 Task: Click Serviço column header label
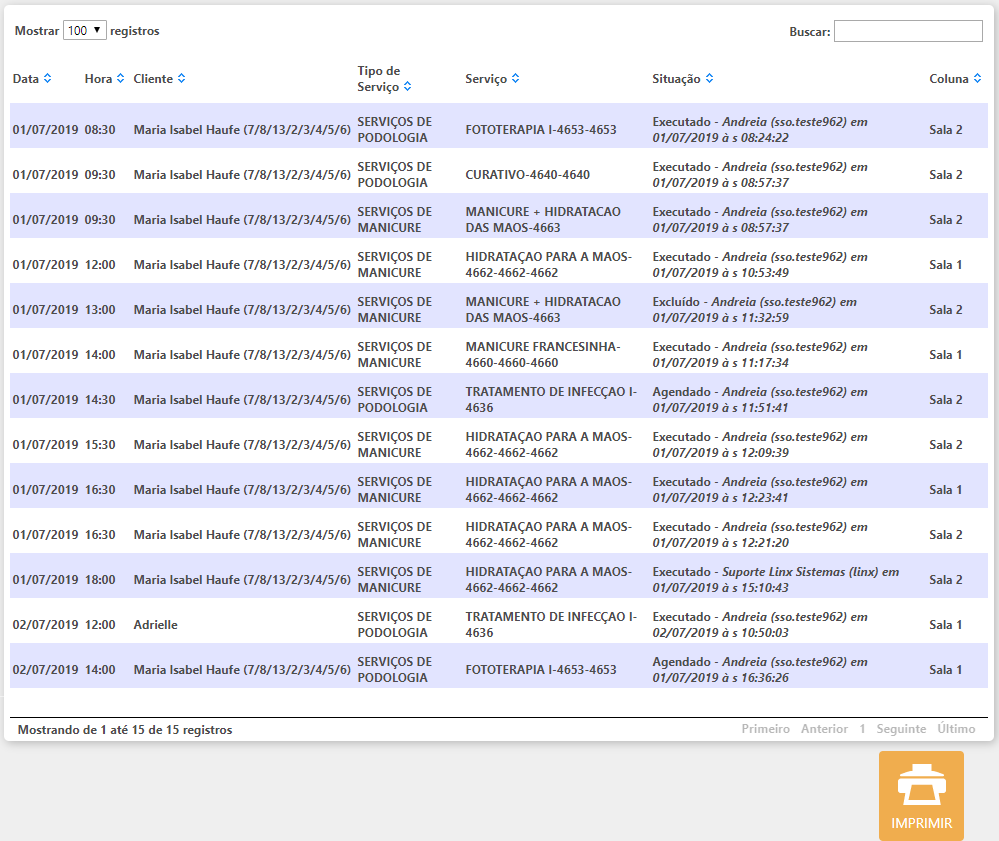point(486,78)
